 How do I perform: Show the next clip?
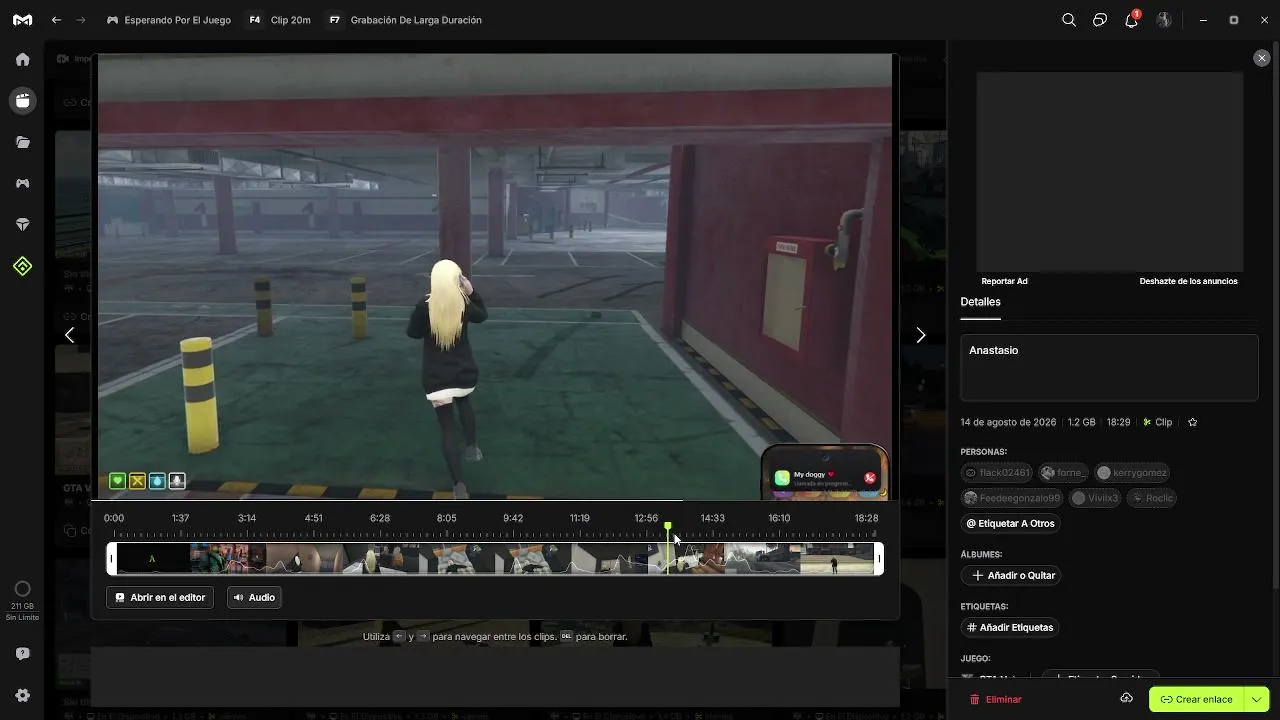[921, 335]
